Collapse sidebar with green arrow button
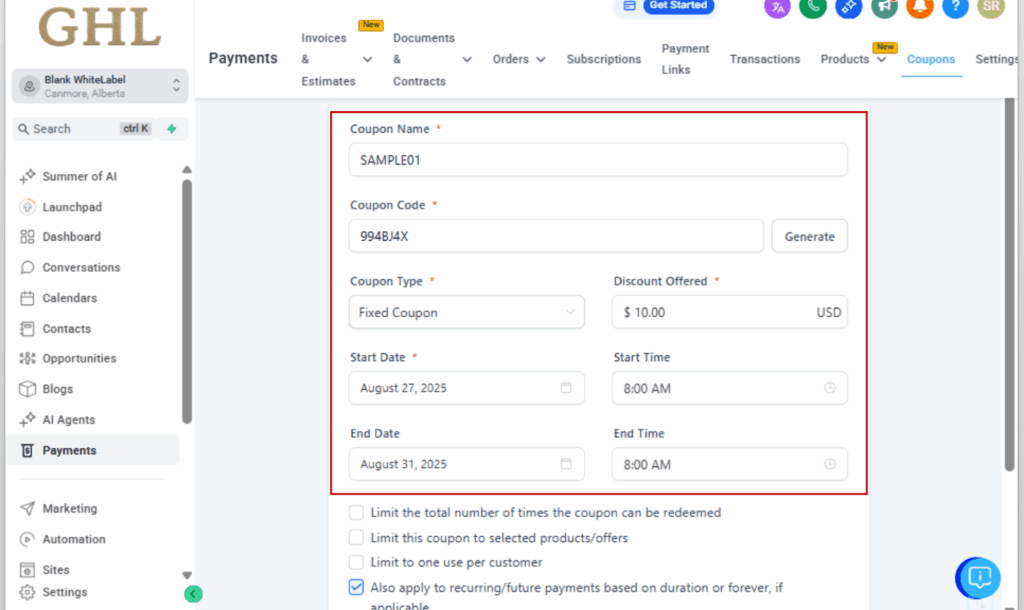The width and height of the screenshot is (1024, 610). [193, 594]
